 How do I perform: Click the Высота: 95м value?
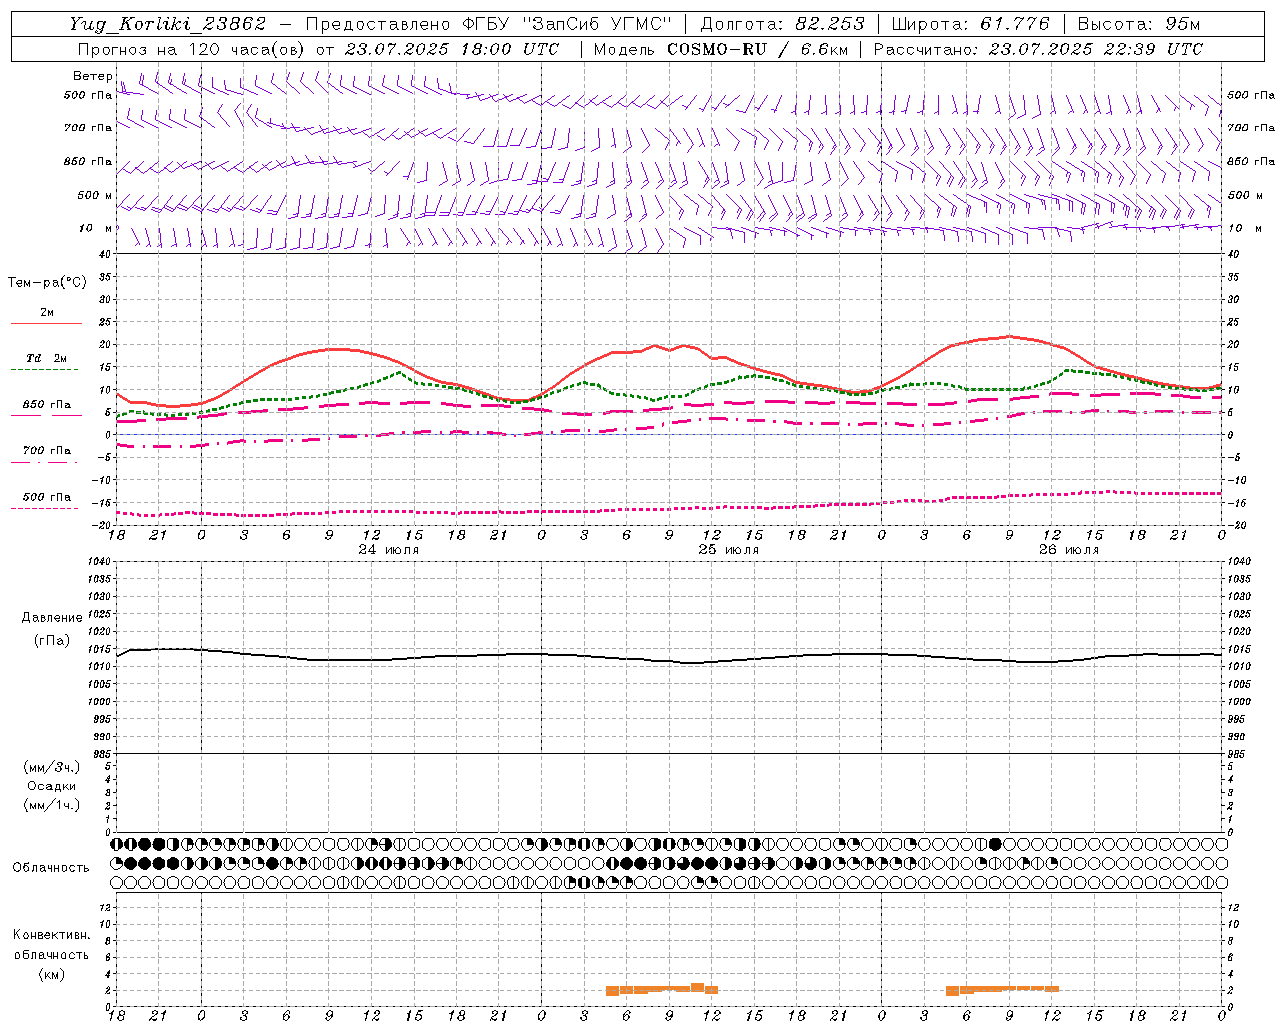coord(1139,24)
